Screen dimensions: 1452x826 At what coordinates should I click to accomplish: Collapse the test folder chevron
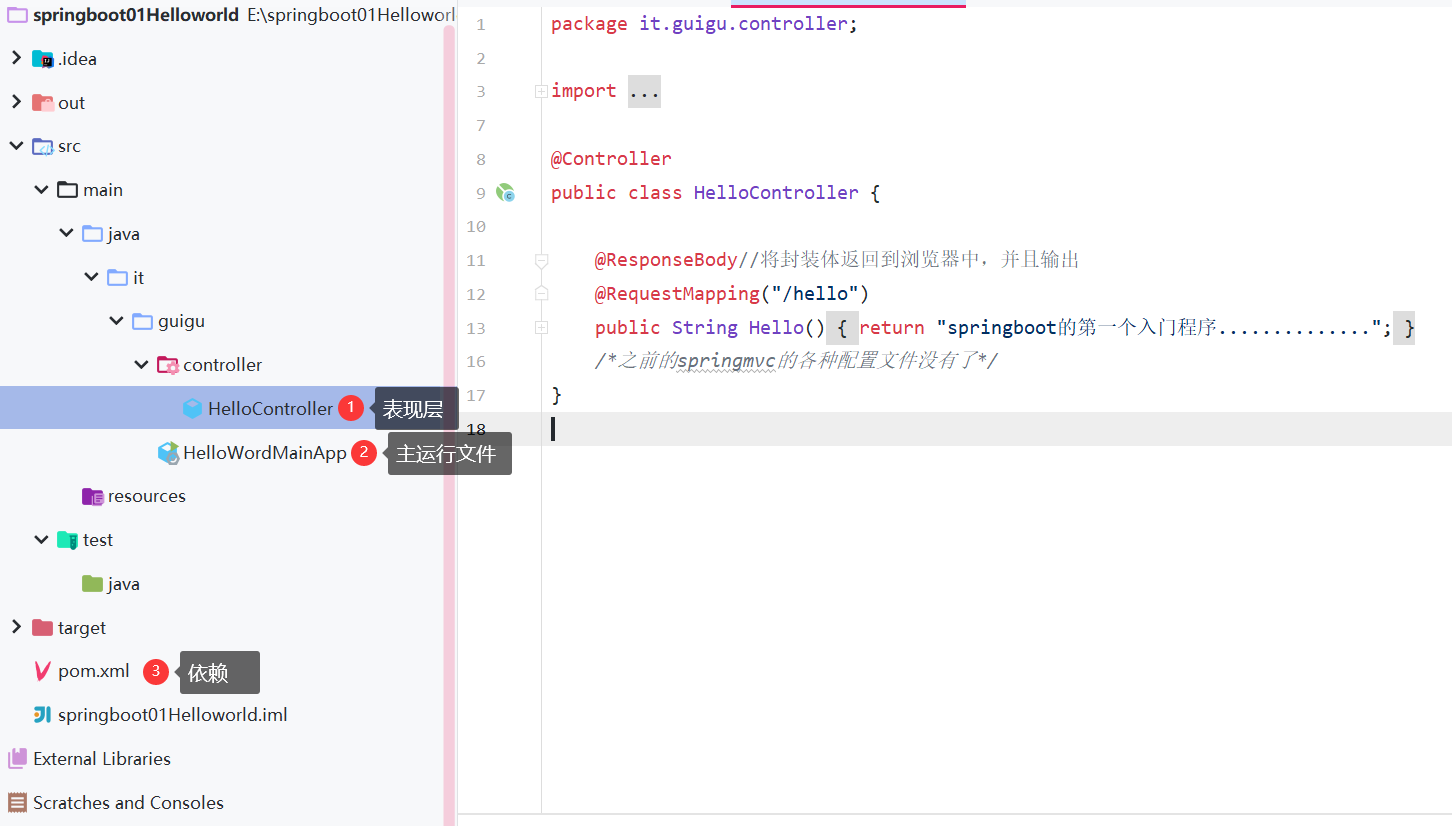41,540
